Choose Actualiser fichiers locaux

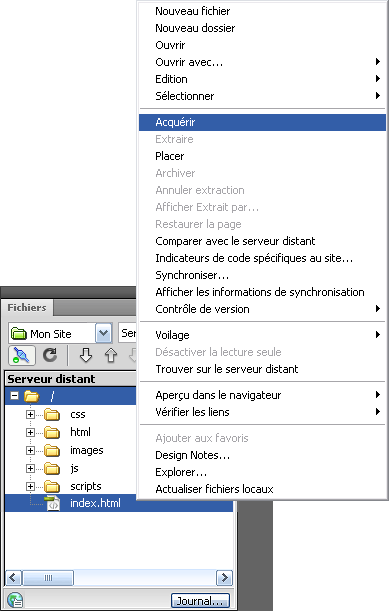pyautogui.click(x=263, y=489)
